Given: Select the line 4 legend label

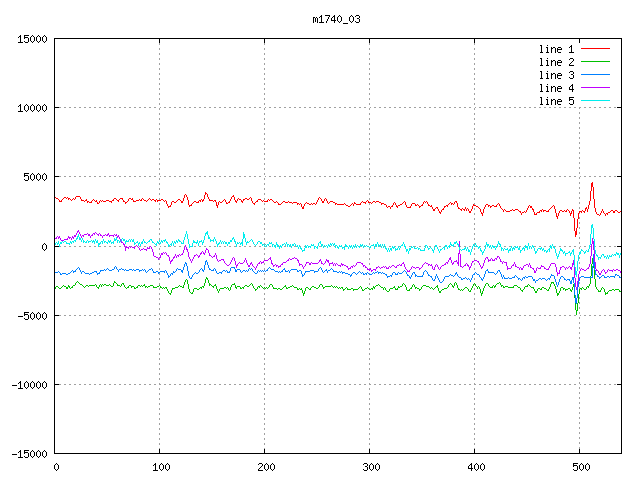Looking at the screenshot, I should tap(556, 88).
